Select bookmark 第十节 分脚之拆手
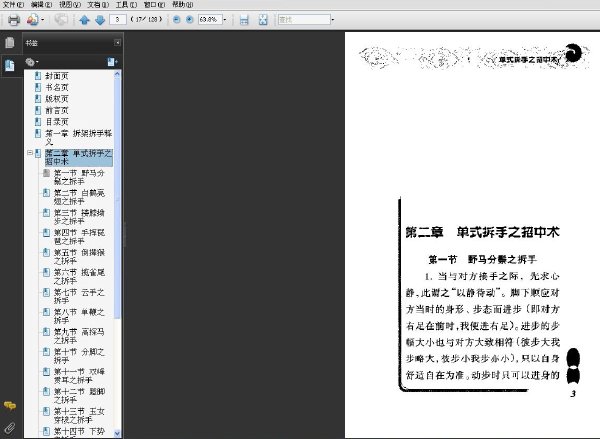The height and width of the screenshot is (439, 600). (79, 356)
